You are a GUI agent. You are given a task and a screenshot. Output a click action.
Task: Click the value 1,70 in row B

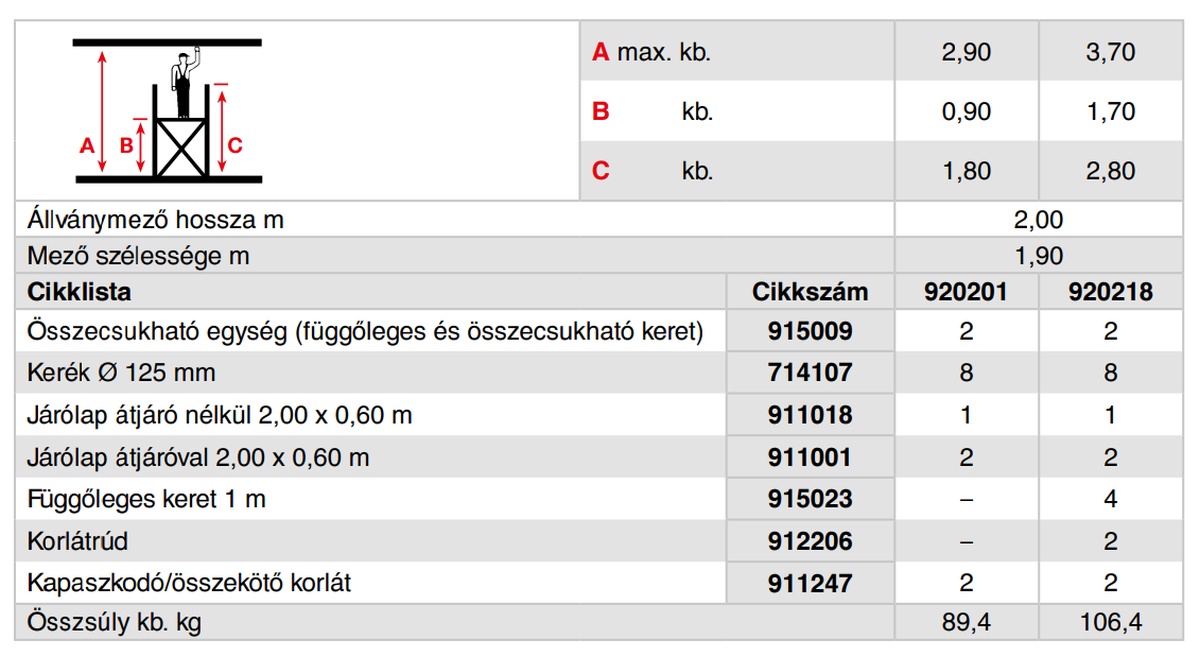pos(1111,111)
